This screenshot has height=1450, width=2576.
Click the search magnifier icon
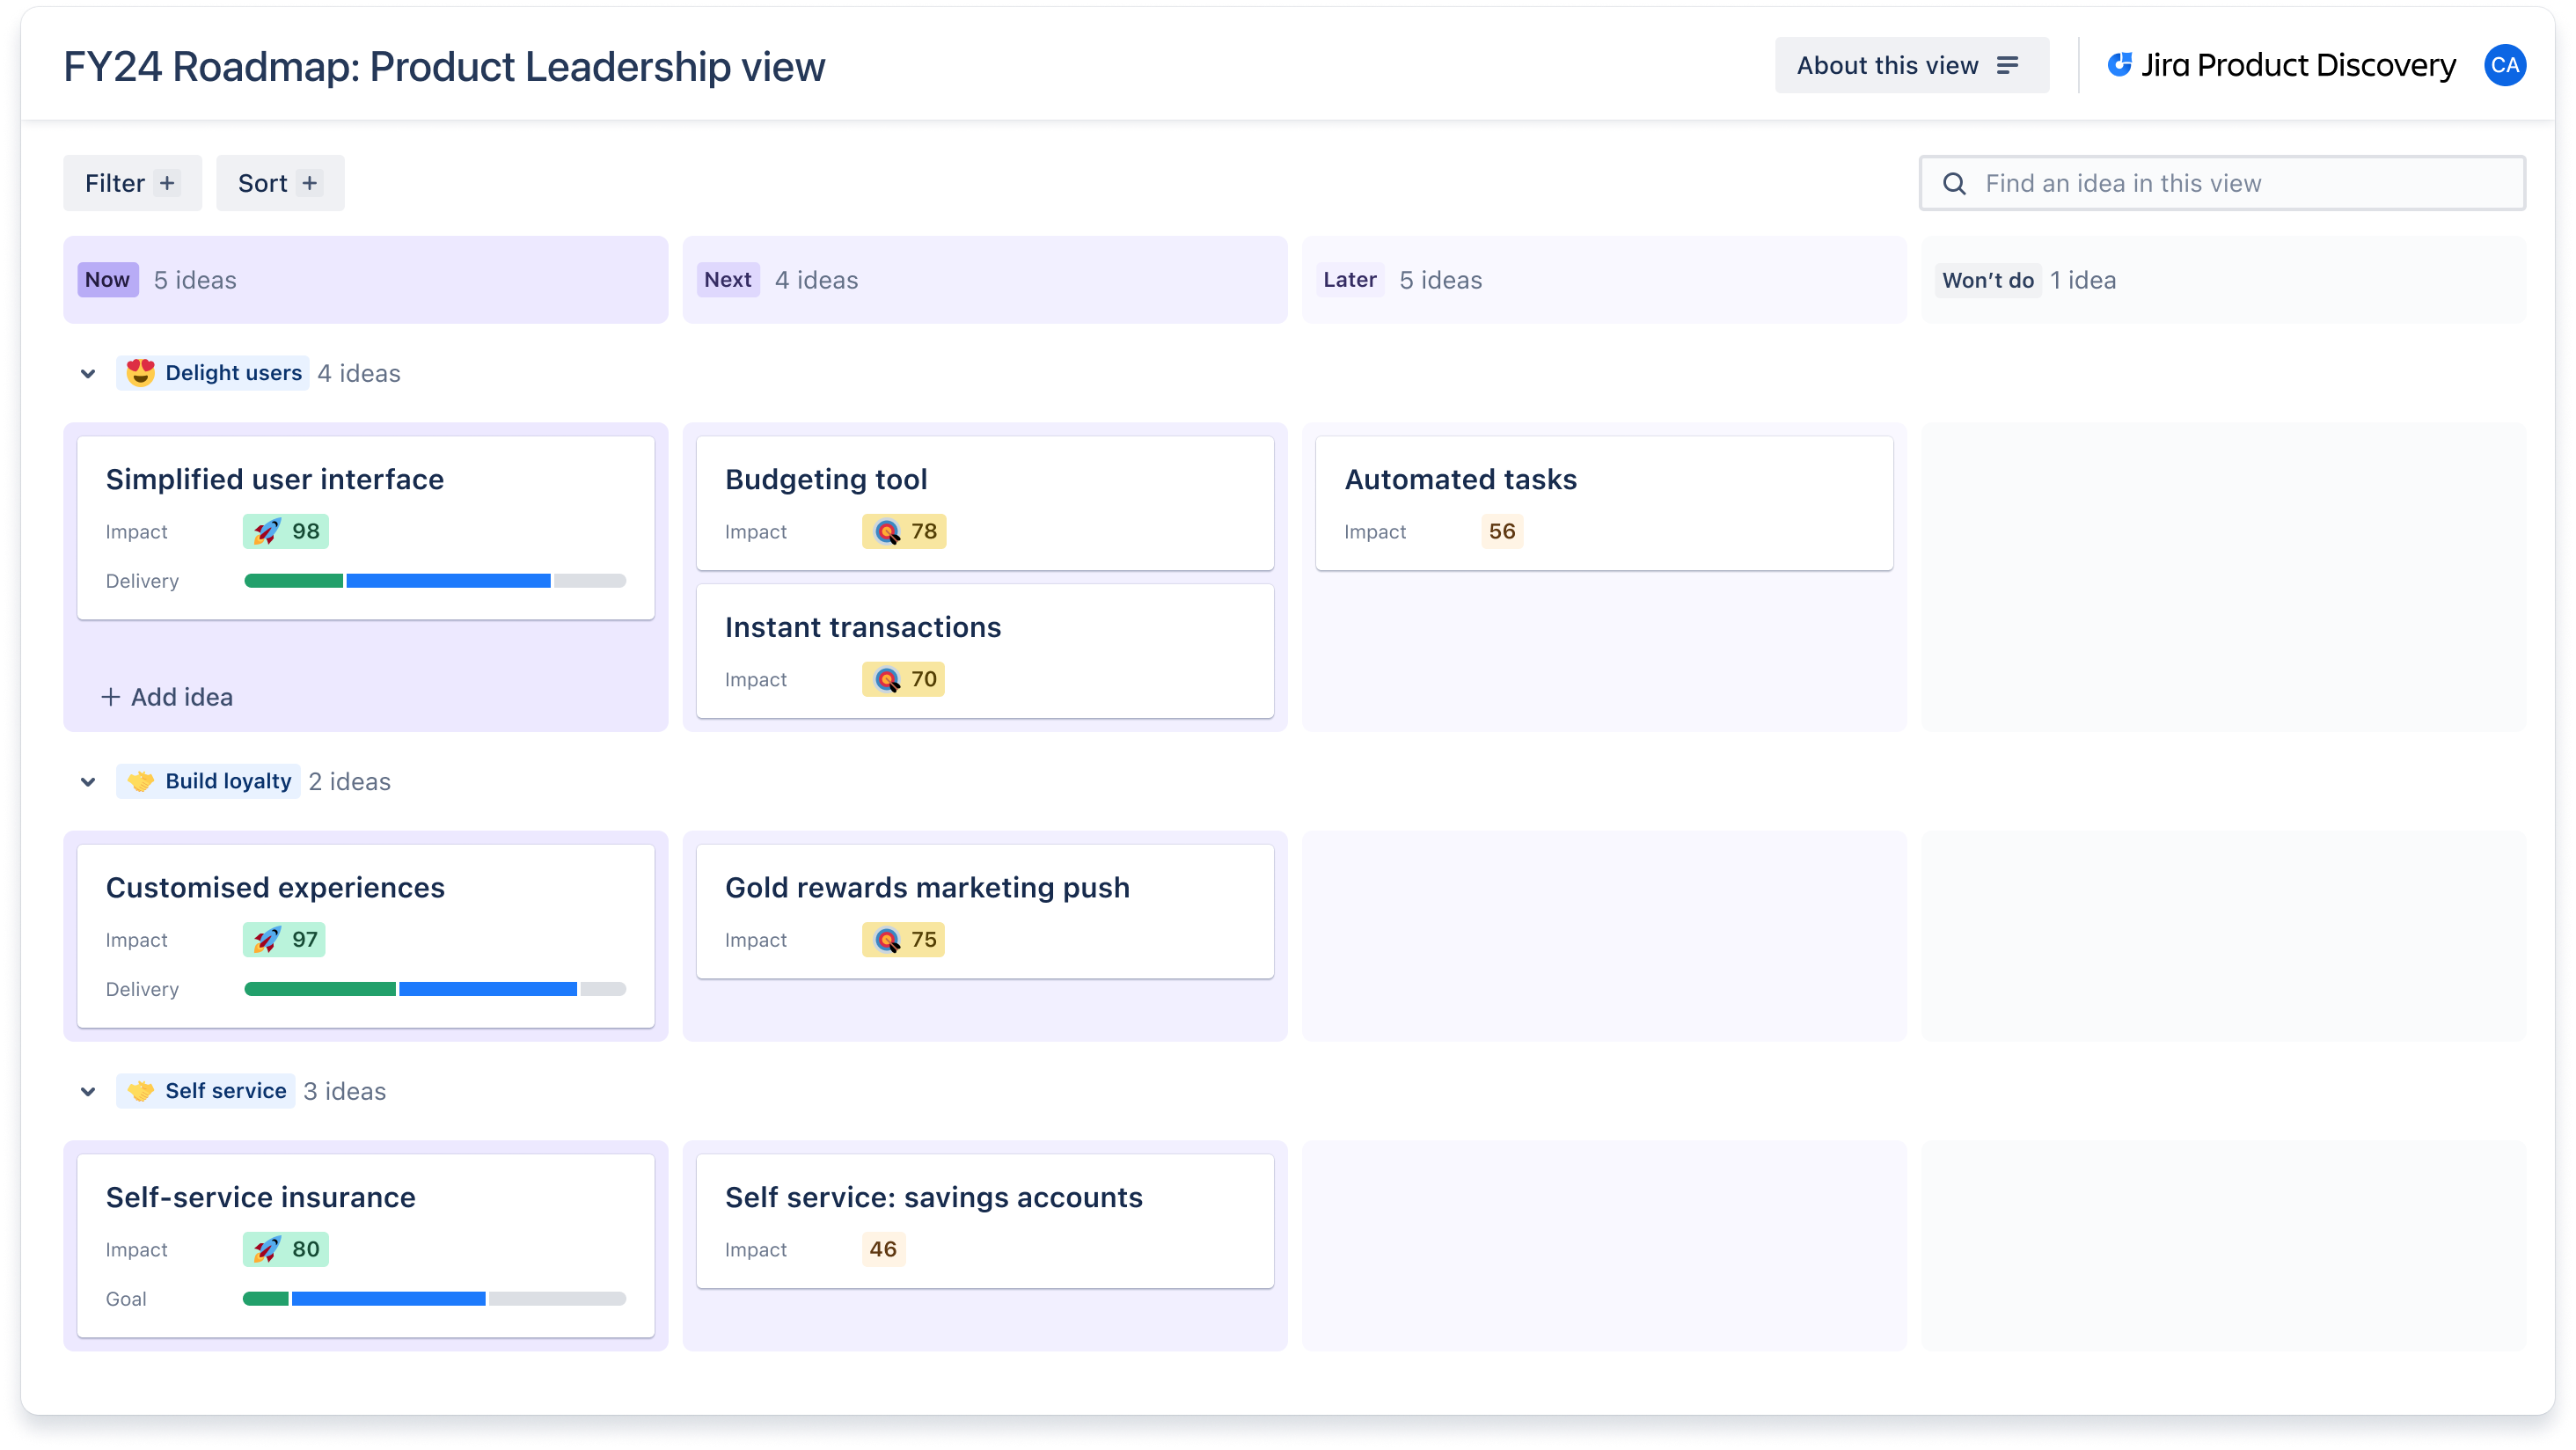pyautogui.click(x=1954, y=183)
